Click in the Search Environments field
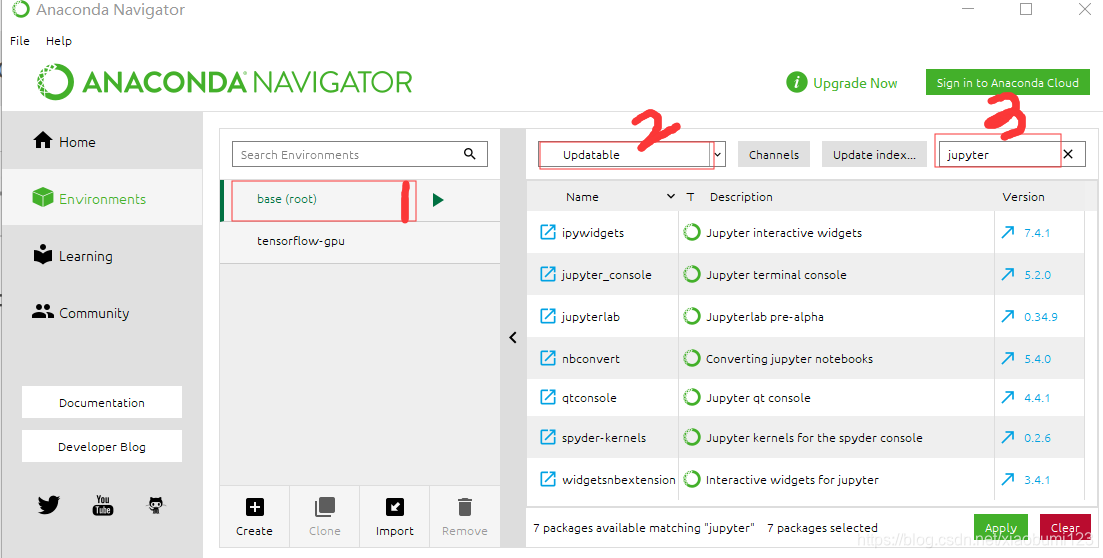 pyautogui.click(x=359, y=154)
